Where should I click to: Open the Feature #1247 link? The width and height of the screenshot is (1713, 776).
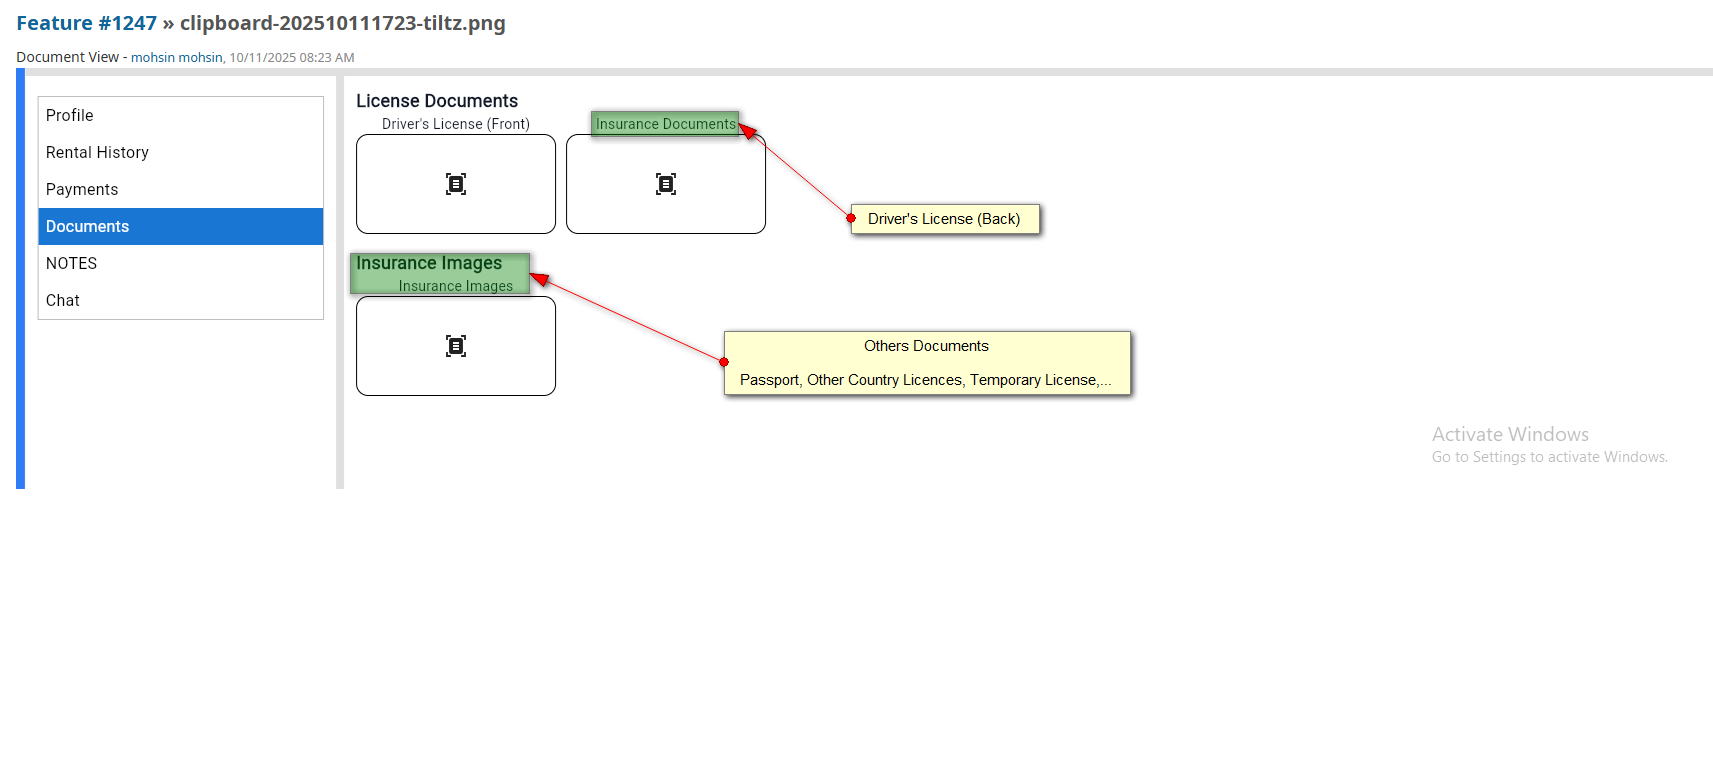(x=86, y=23)
